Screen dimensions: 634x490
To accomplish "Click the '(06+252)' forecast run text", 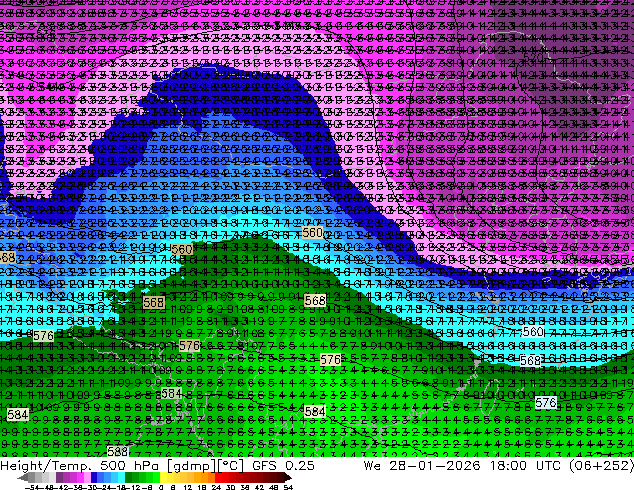I will (x=601, y=466).
